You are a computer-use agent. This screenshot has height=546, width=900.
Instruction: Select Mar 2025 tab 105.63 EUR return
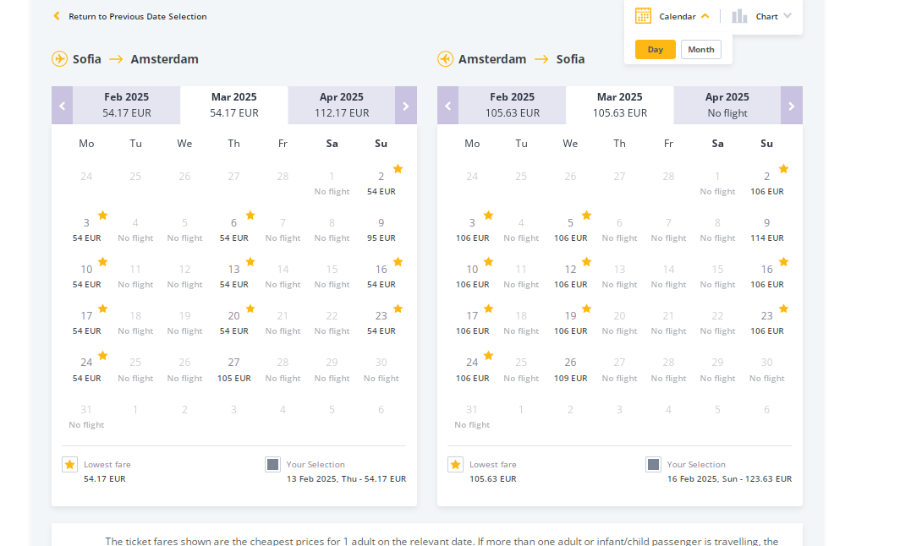[619, 105]
